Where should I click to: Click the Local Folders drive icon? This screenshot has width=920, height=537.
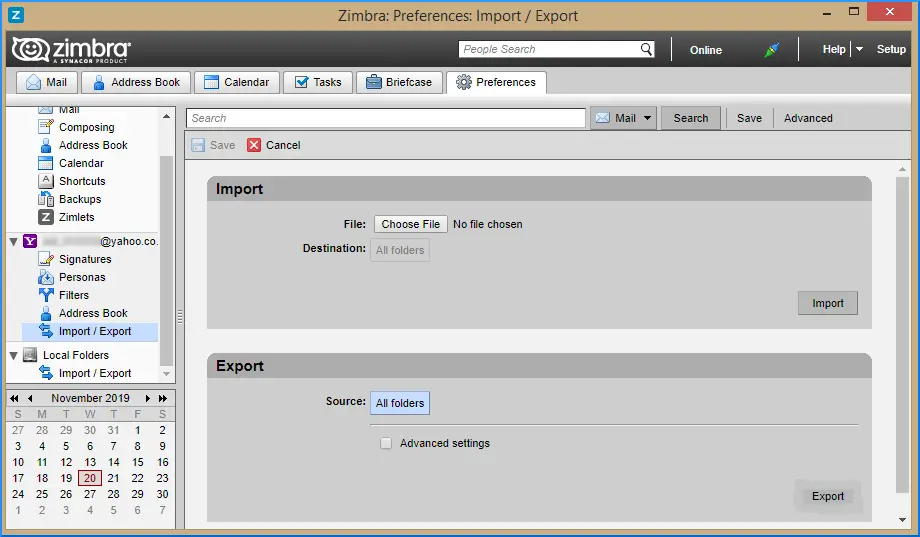(30, 355)
